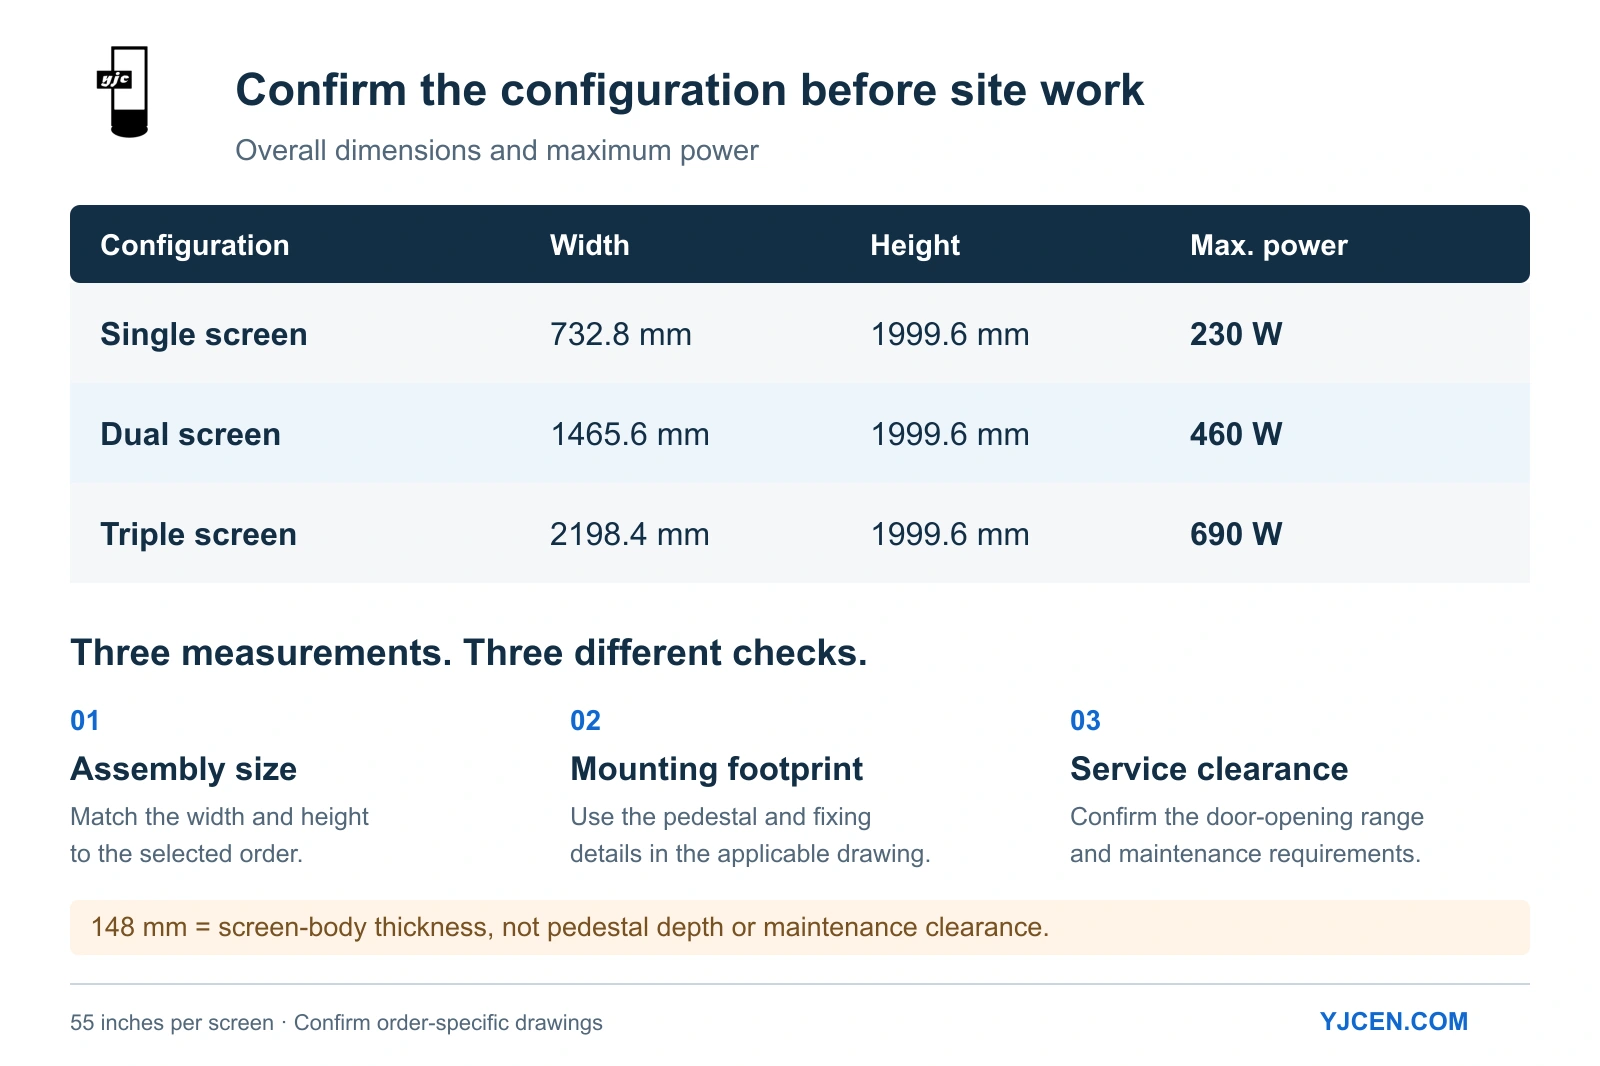
Task: Click the 148 mm screen-body thickness note
Action: (800, 927)
